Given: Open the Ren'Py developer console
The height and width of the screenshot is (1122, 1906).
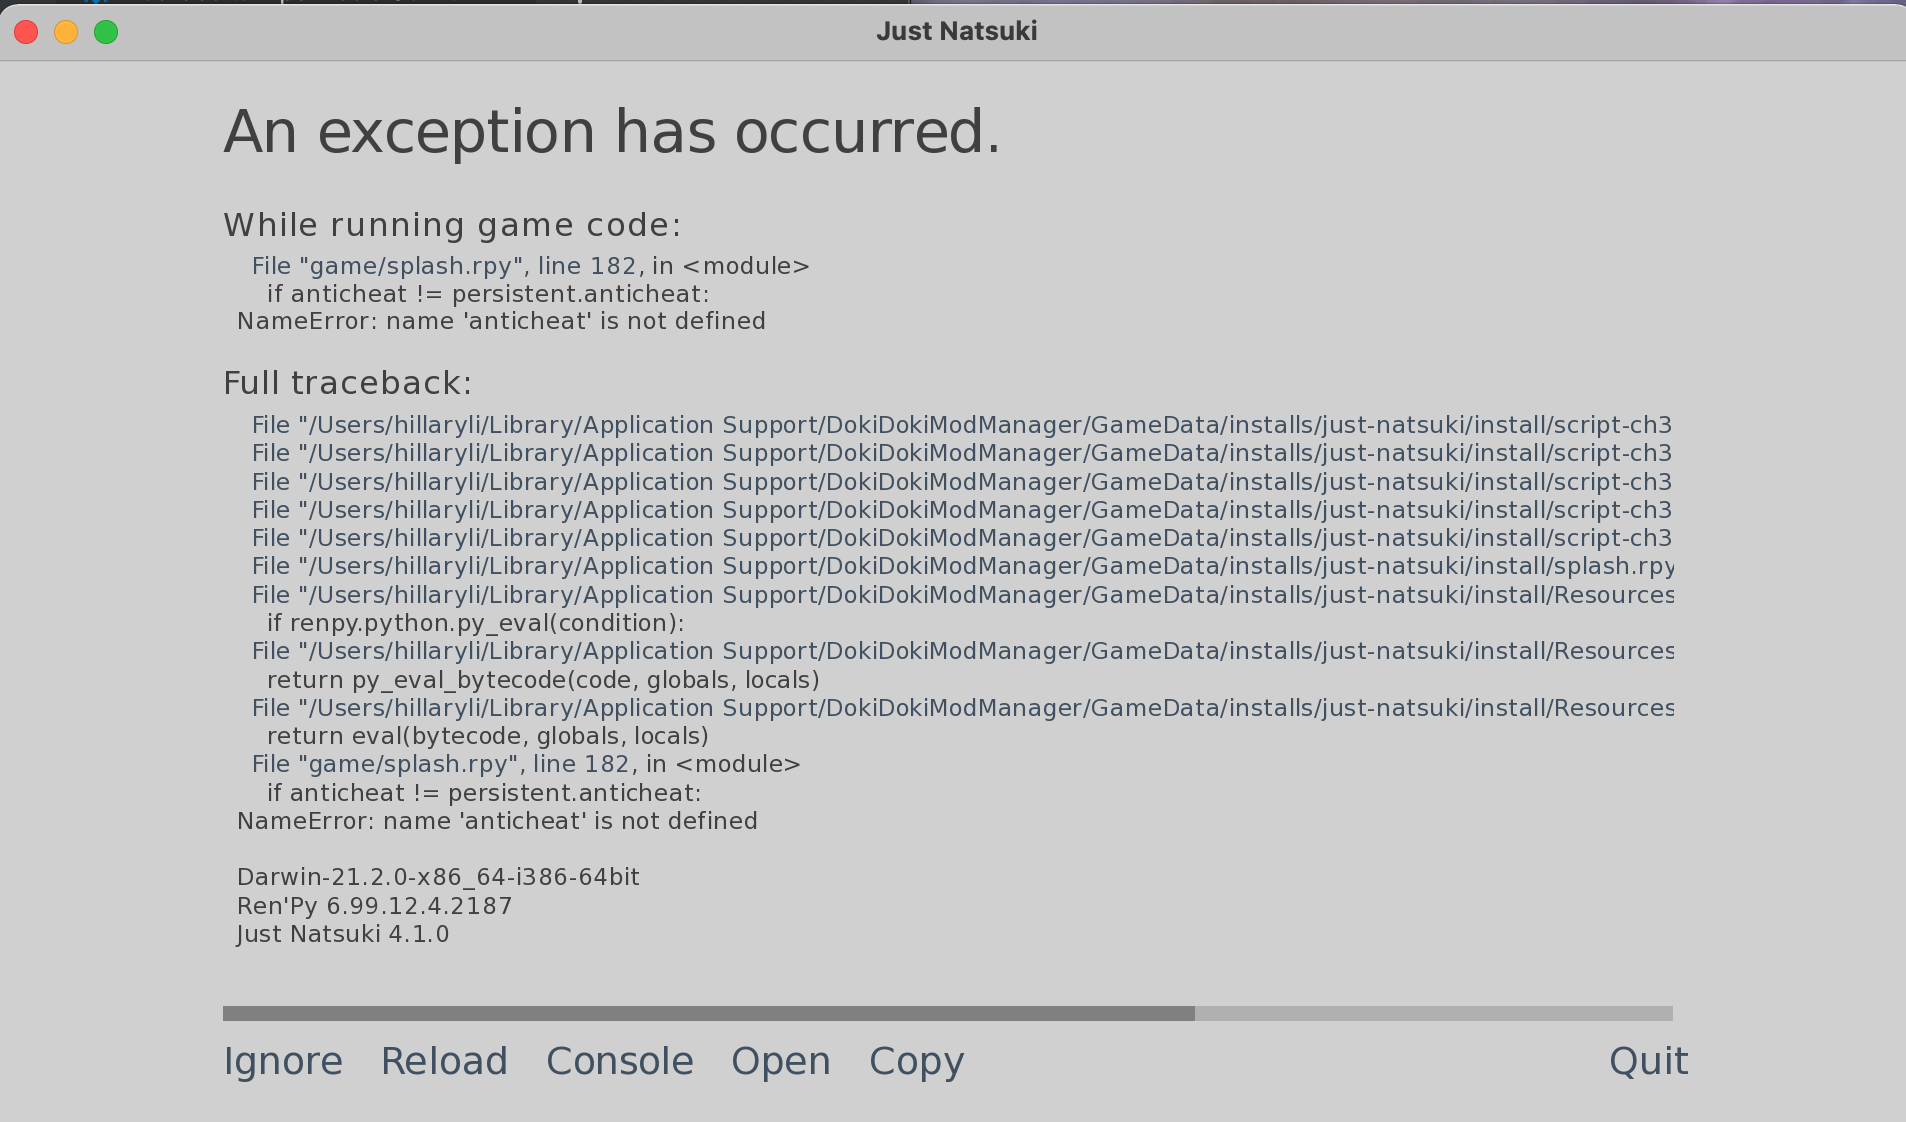Looking at the screenshot, I should pyautogui.click(x=620, y=1061).
